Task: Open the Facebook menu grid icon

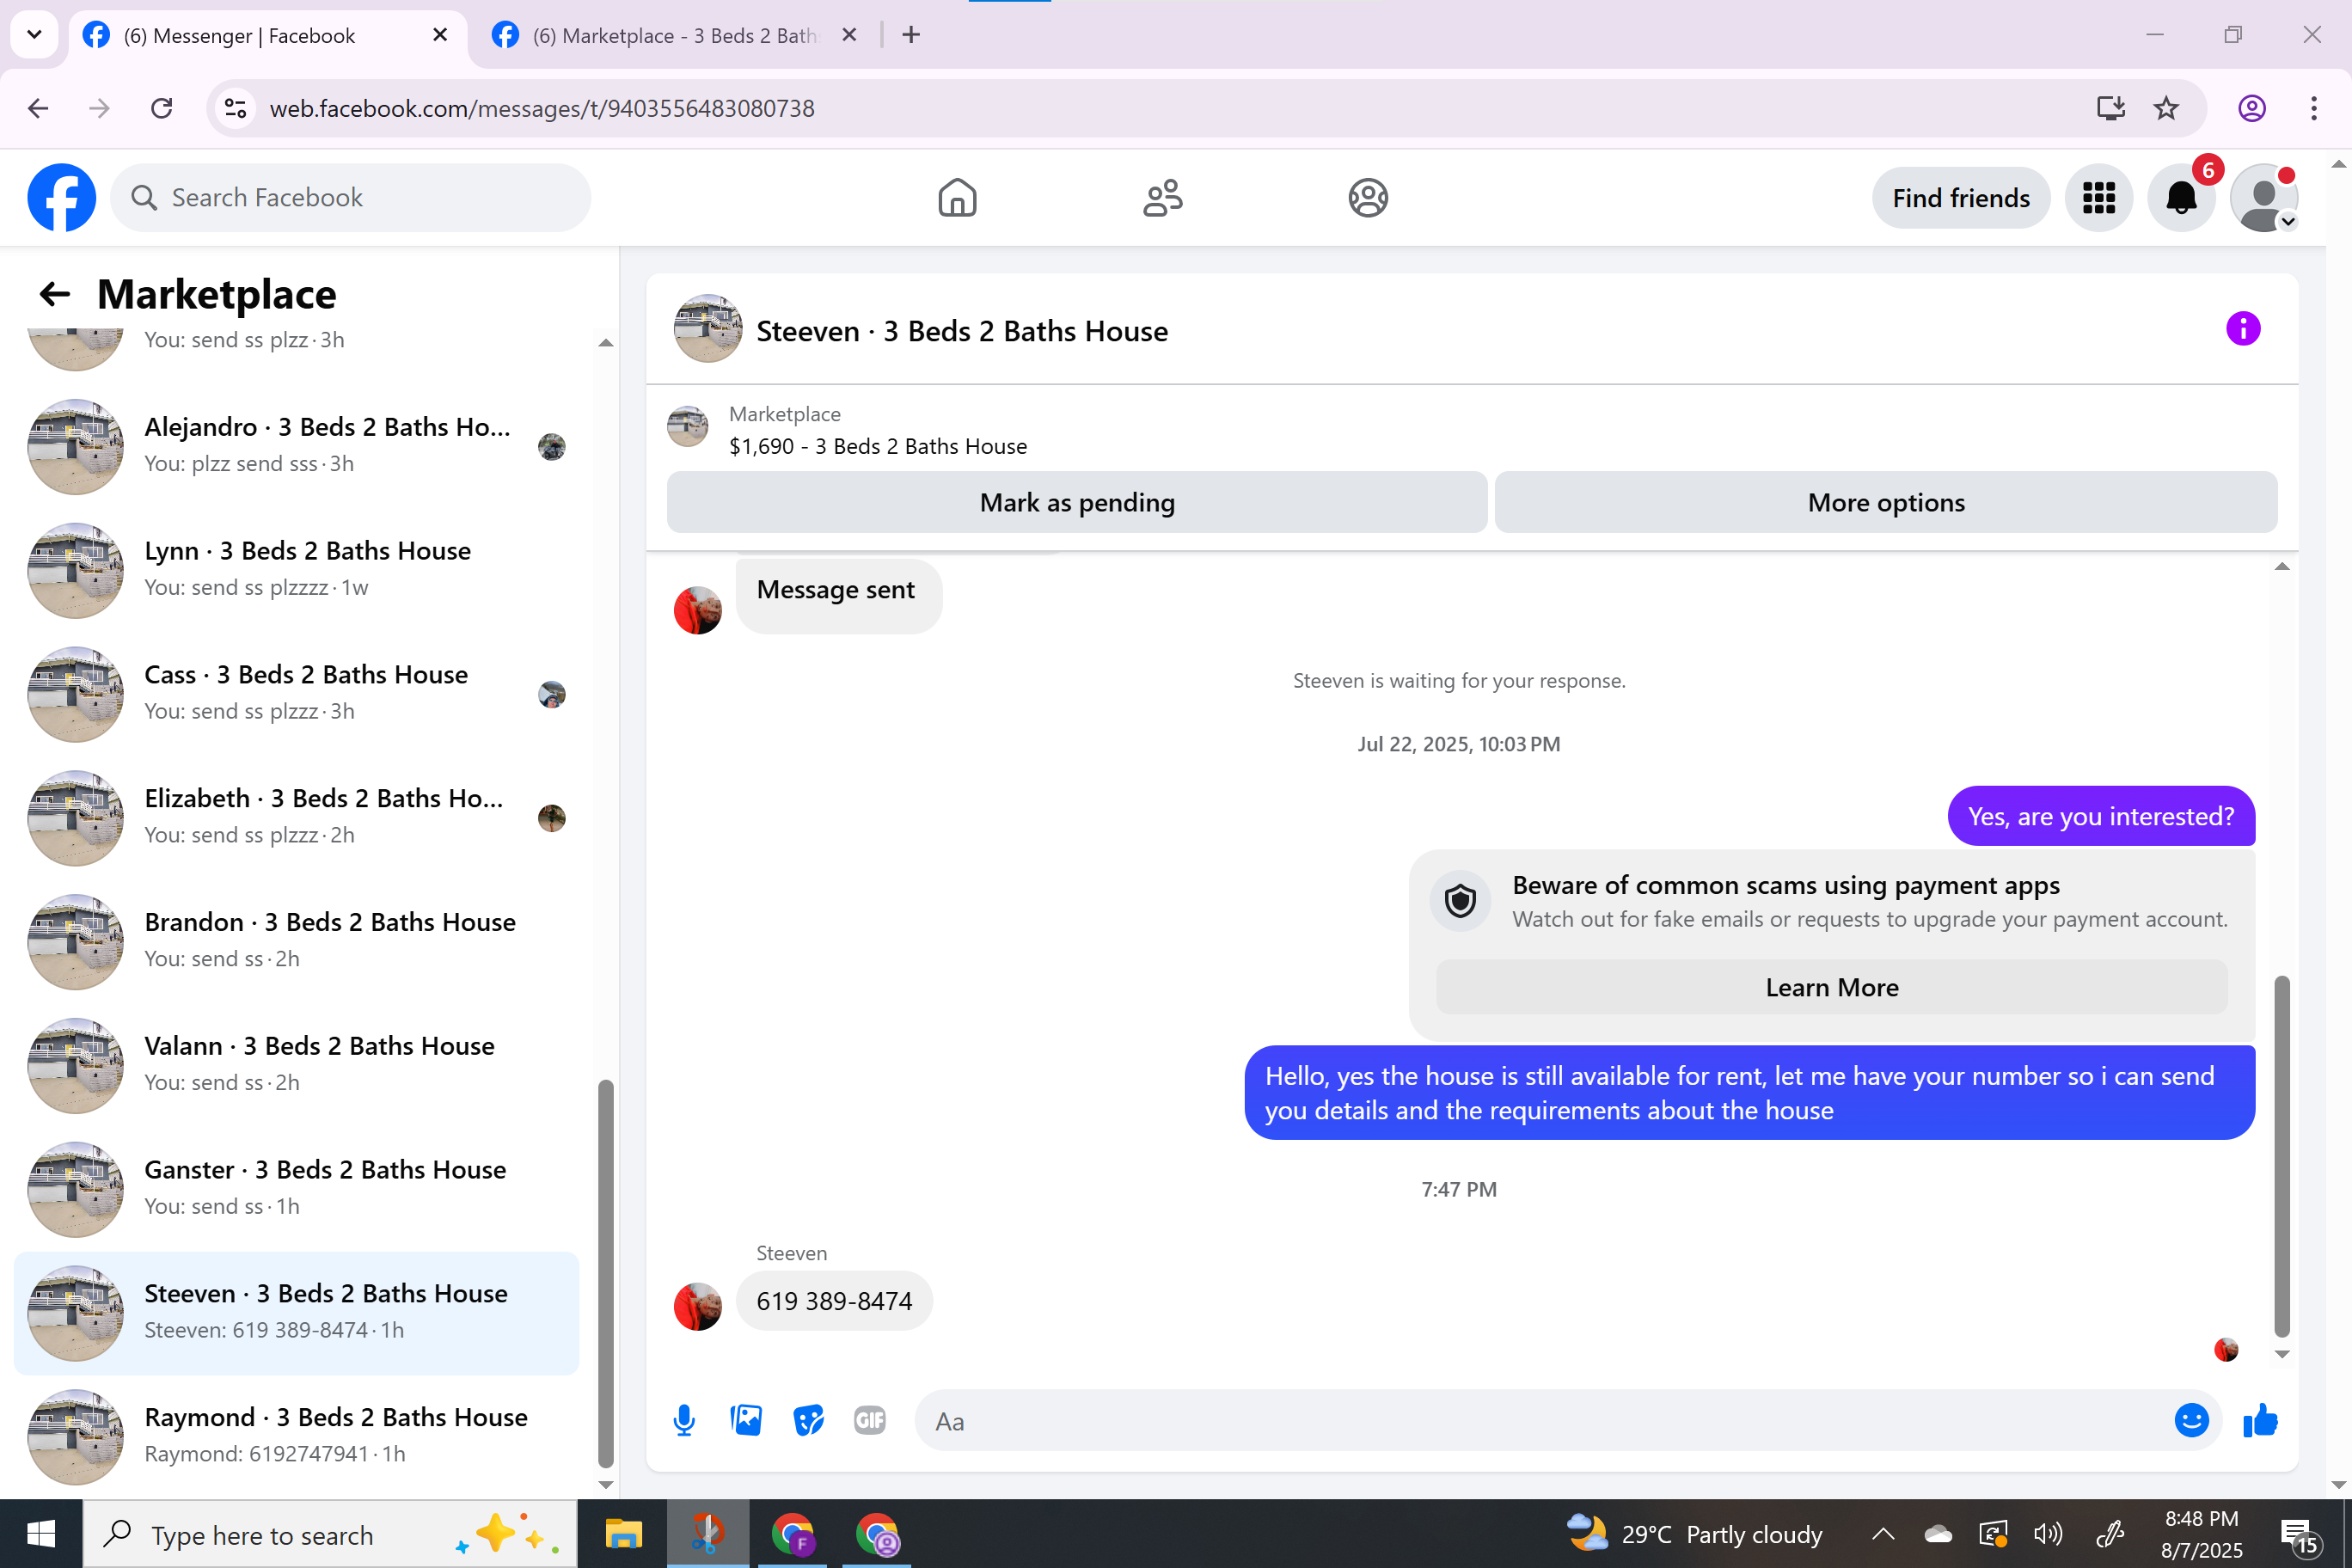Action: click(2099, 198)
